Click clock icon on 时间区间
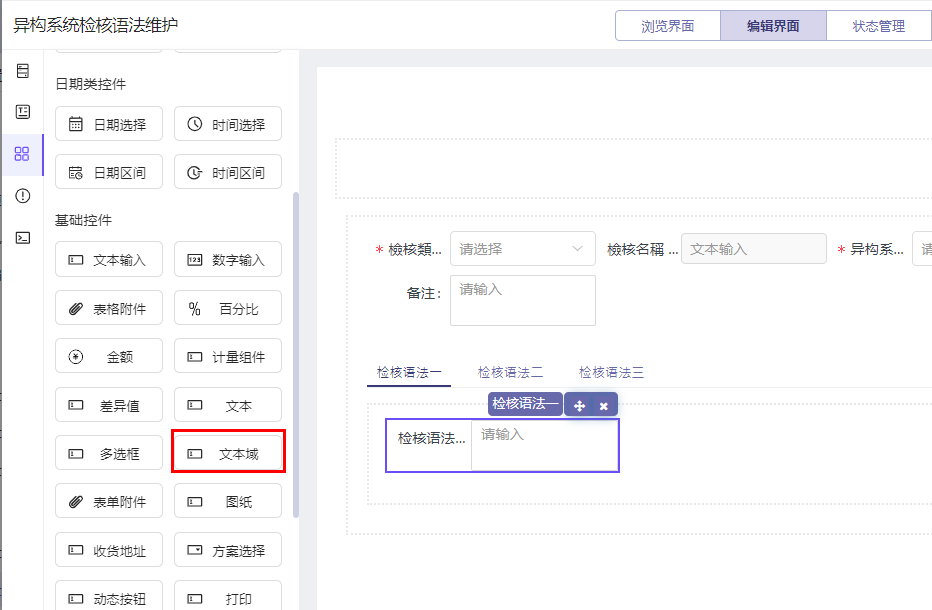The width and height of the screenshot is (932, 610). (194, 172)
